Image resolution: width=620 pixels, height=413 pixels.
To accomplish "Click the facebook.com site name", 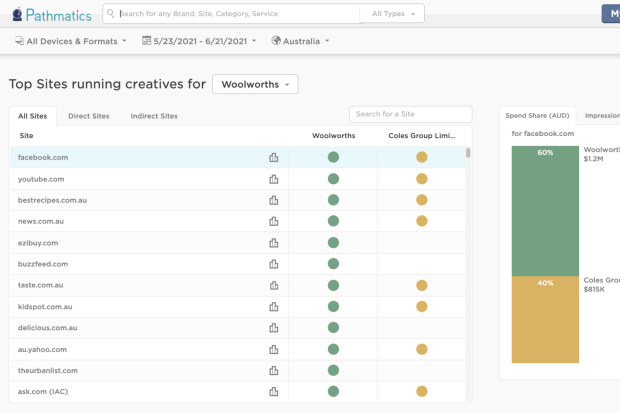I will (43, 157).
